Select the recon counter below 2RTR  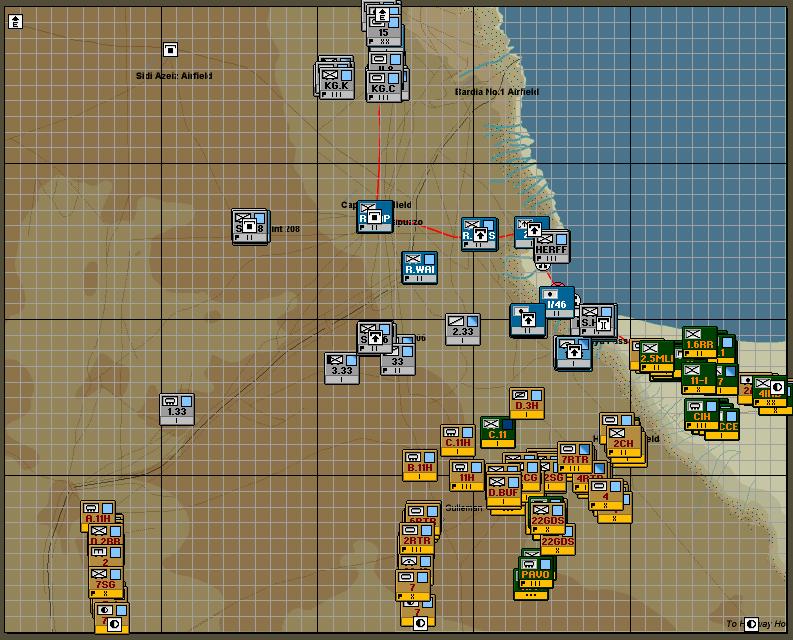tap(416, 561)
